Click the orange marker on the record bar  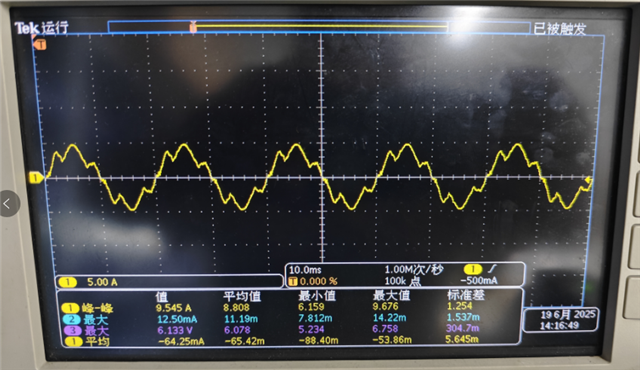coord(193,27)
